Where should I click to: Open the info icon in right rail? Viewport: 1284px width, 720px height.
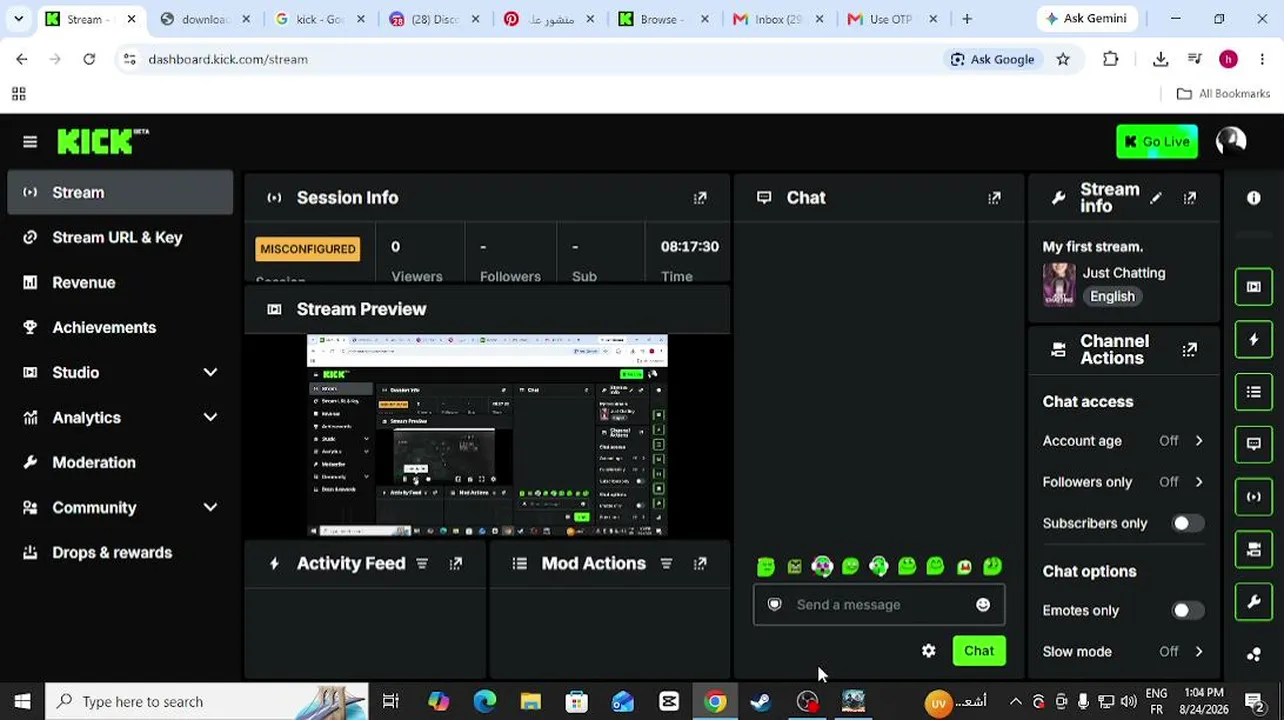click(1254, 198)
